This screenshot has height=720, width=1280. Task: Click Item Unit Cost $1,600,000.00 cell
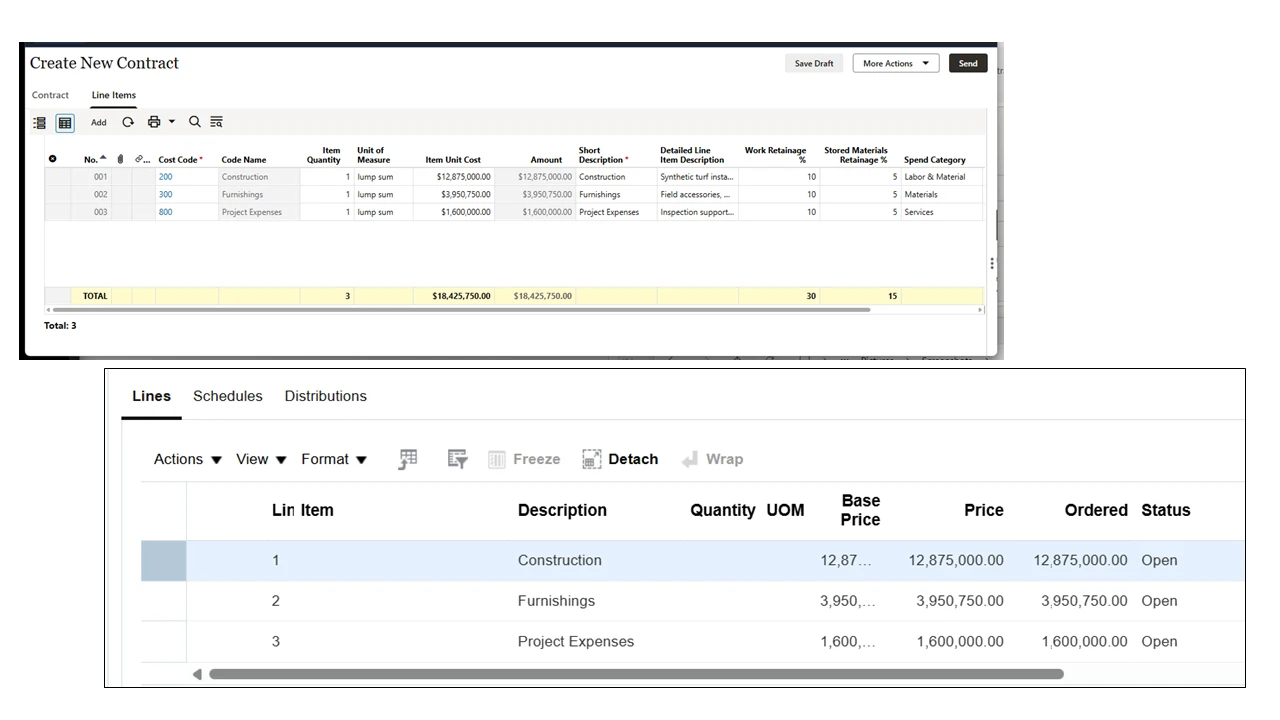coord(453,212)
